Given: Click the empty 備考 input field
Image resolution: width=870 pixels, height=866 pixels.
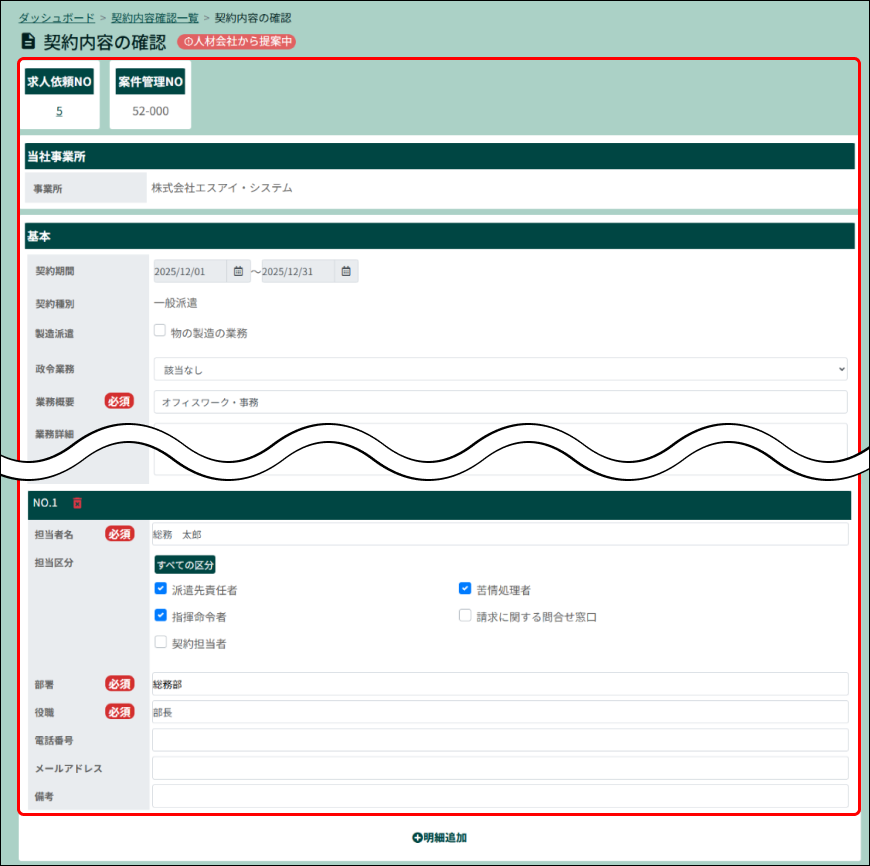Looking at the screenshot, I should point(500,796).
